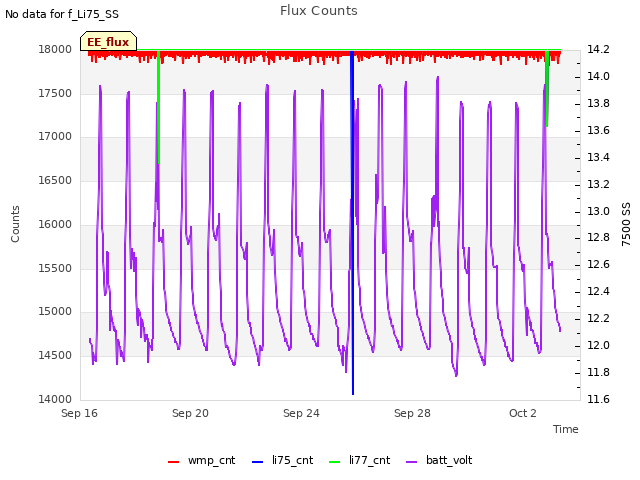
Task: Click the blue li75_cnt legend swatch
Action: [x=257, y=462]
